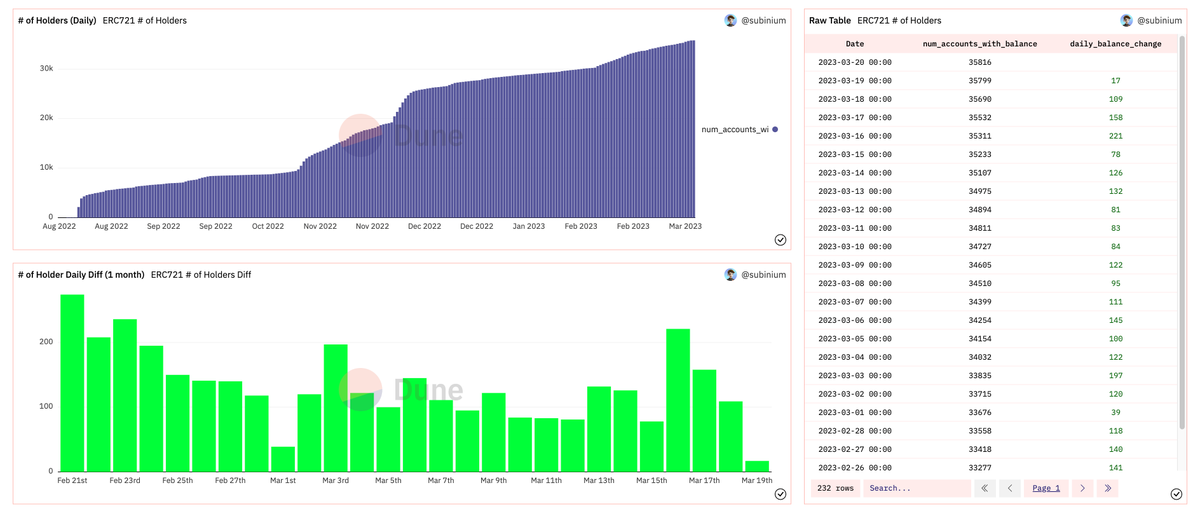Viewport: 1200px width, 511px height.
Task: Click the avatar icon in # of Holders (Daily) panel
Action: tap(731, 20)
